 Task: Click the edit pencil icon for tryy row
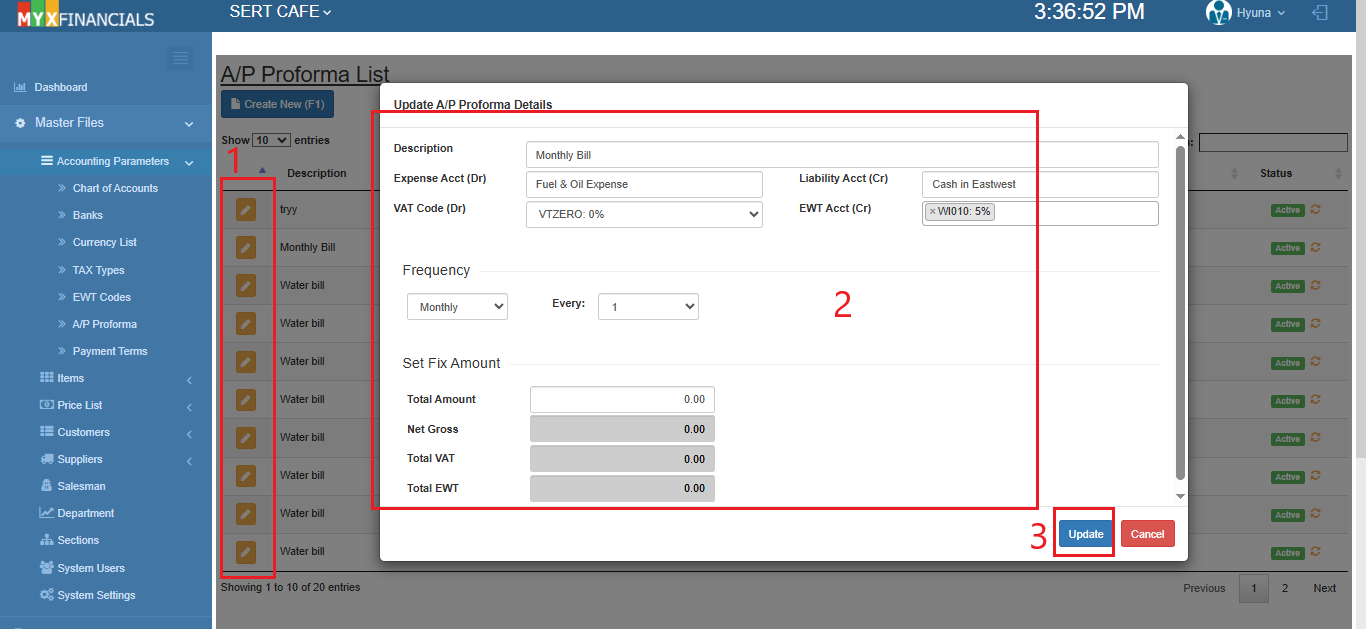pyautogui.click(x=246, y=209)
